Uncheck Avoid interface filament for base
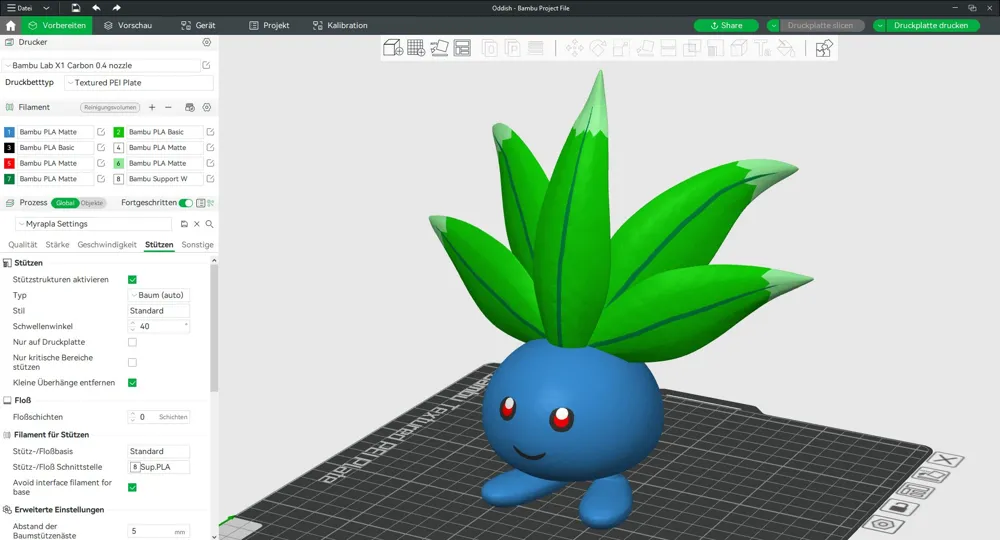 click(x=133, y=488)
